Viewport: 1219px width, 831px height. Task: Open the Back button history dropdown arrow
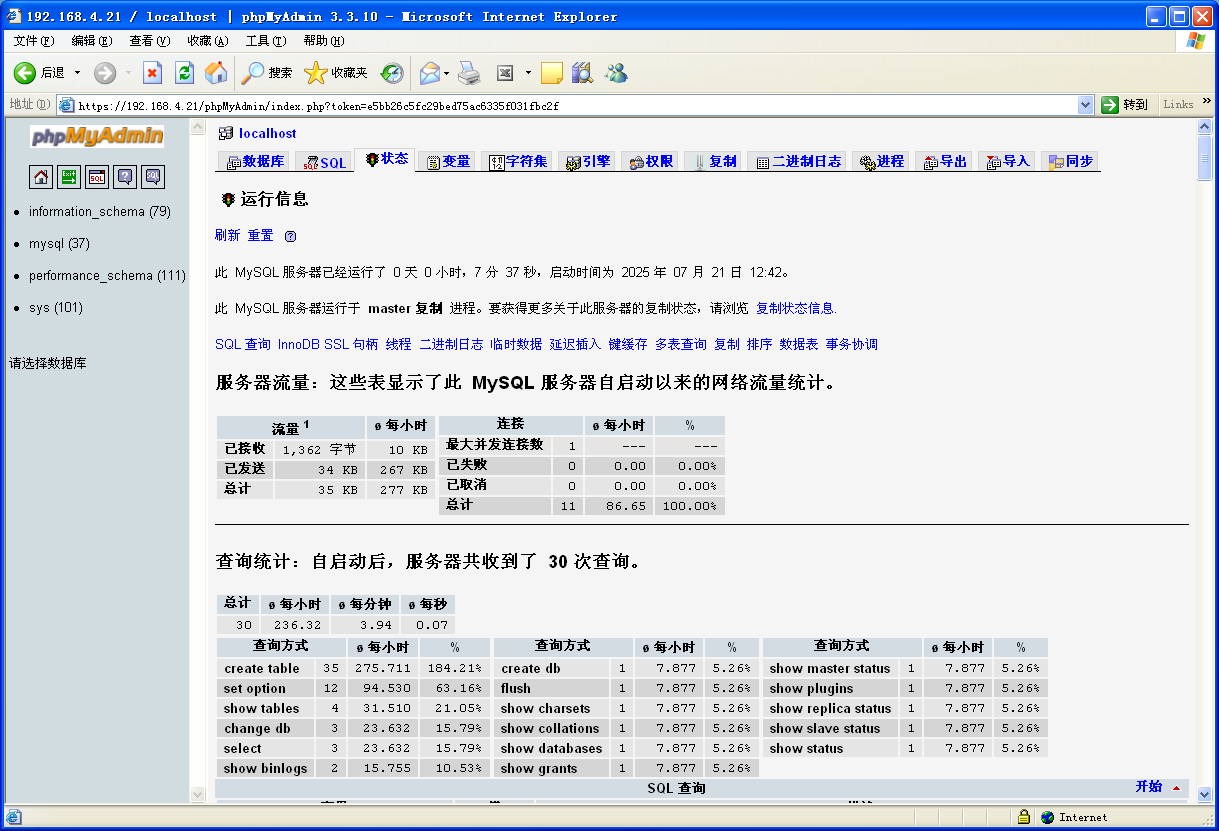coord(77,73)
